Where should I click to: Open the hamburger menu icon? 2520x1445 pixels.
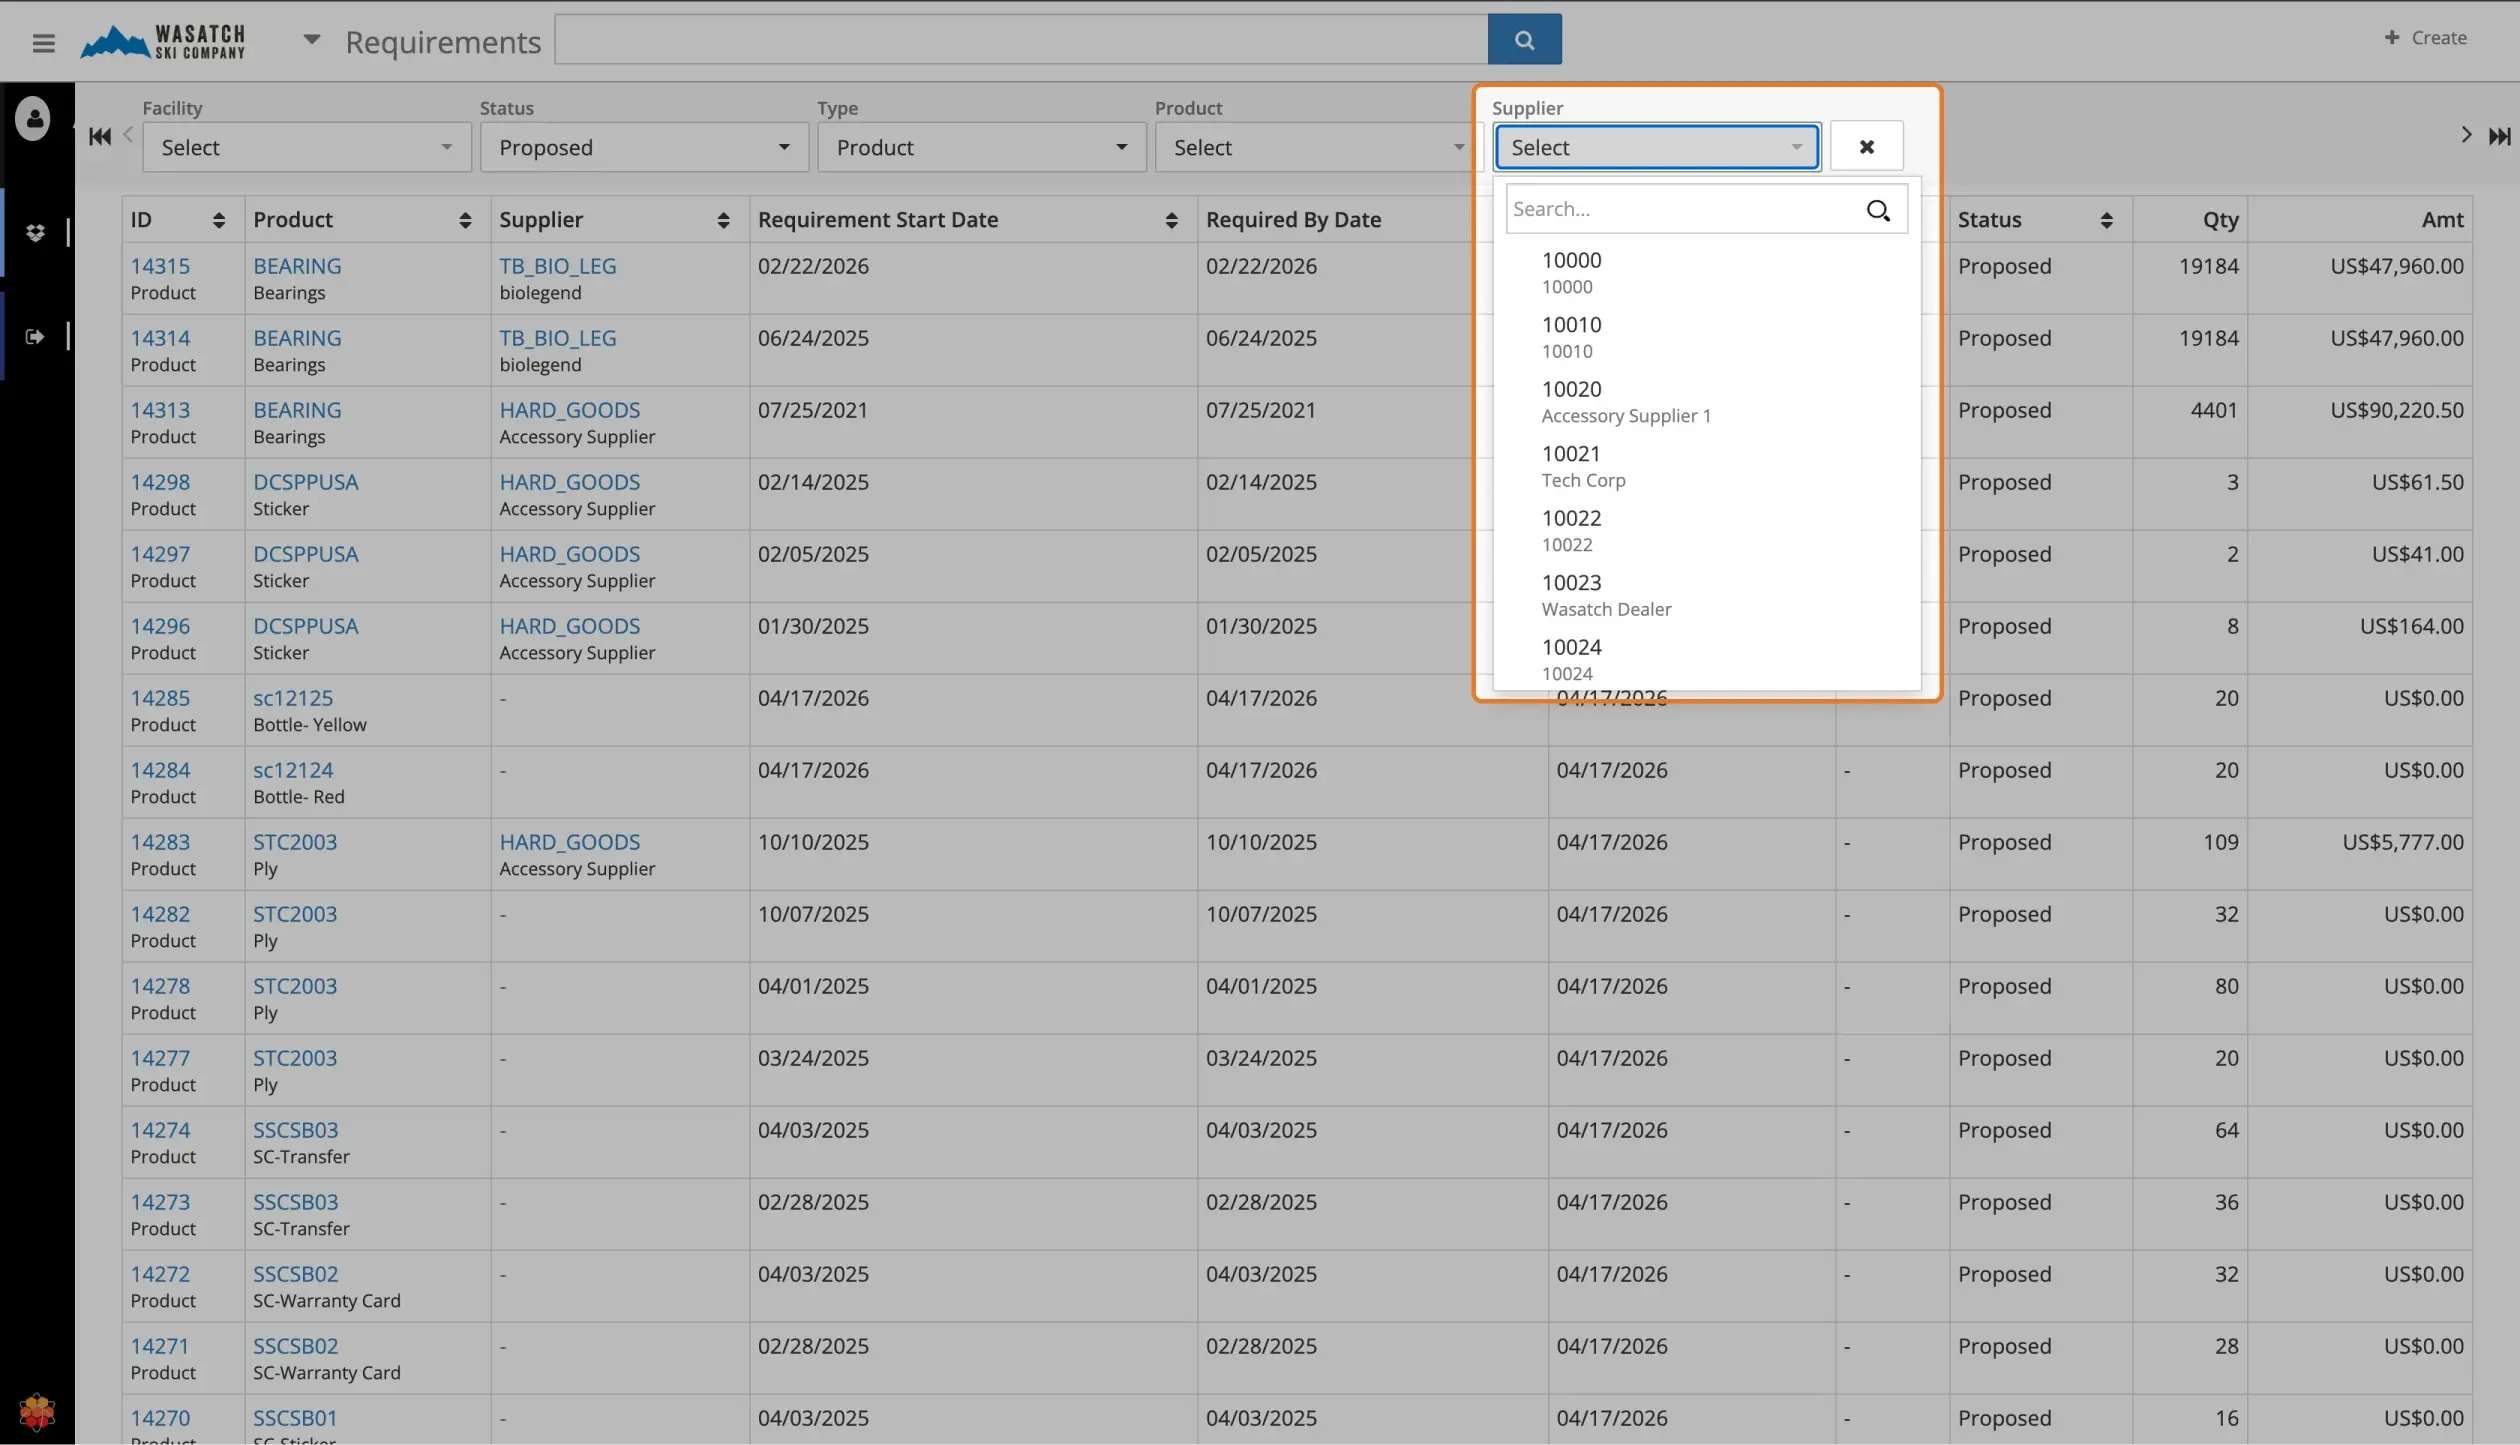click(x=43, y=42)
